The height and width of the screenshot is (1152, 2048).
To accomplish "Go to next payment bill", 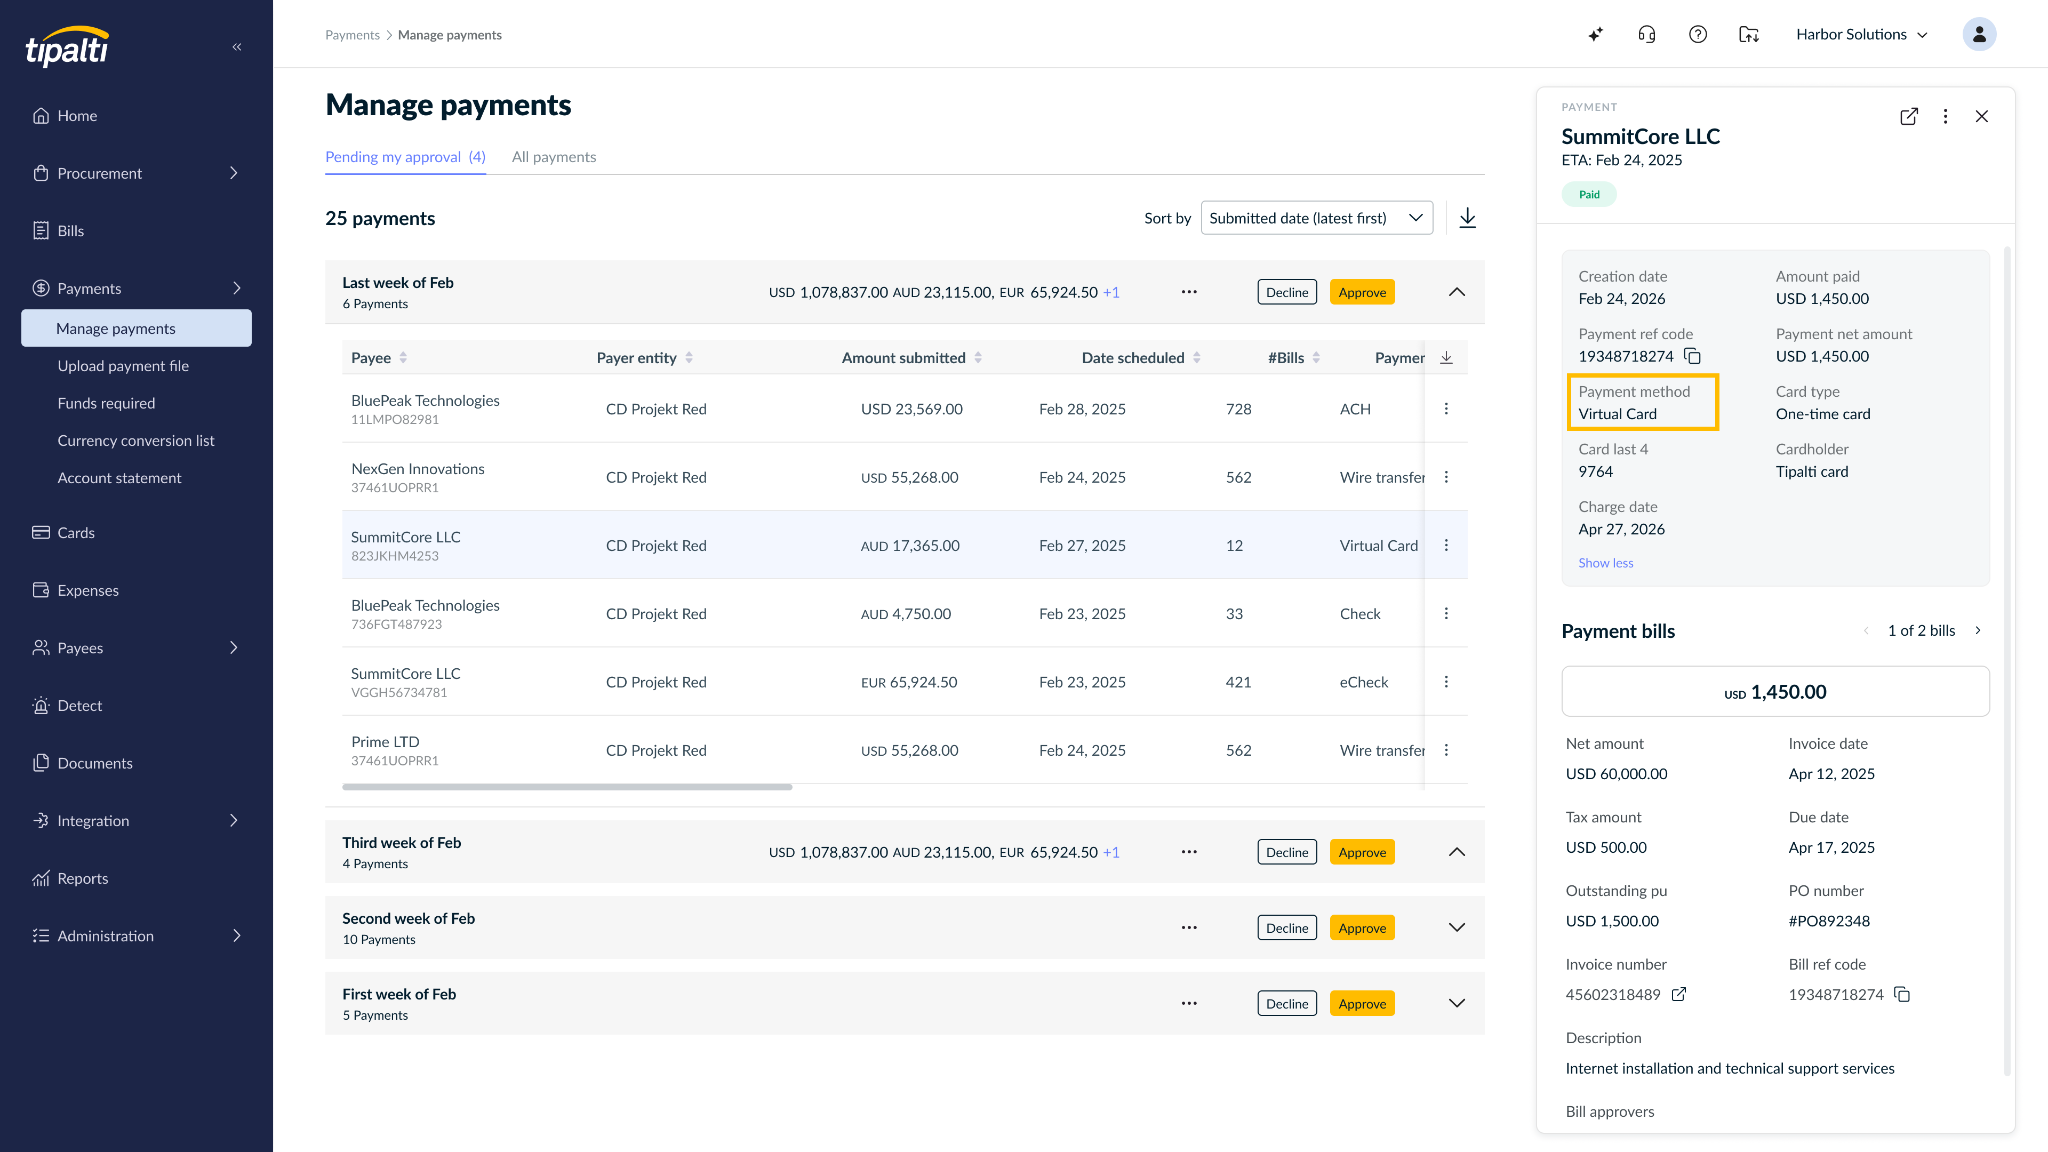I will [x=1978, y=630].
